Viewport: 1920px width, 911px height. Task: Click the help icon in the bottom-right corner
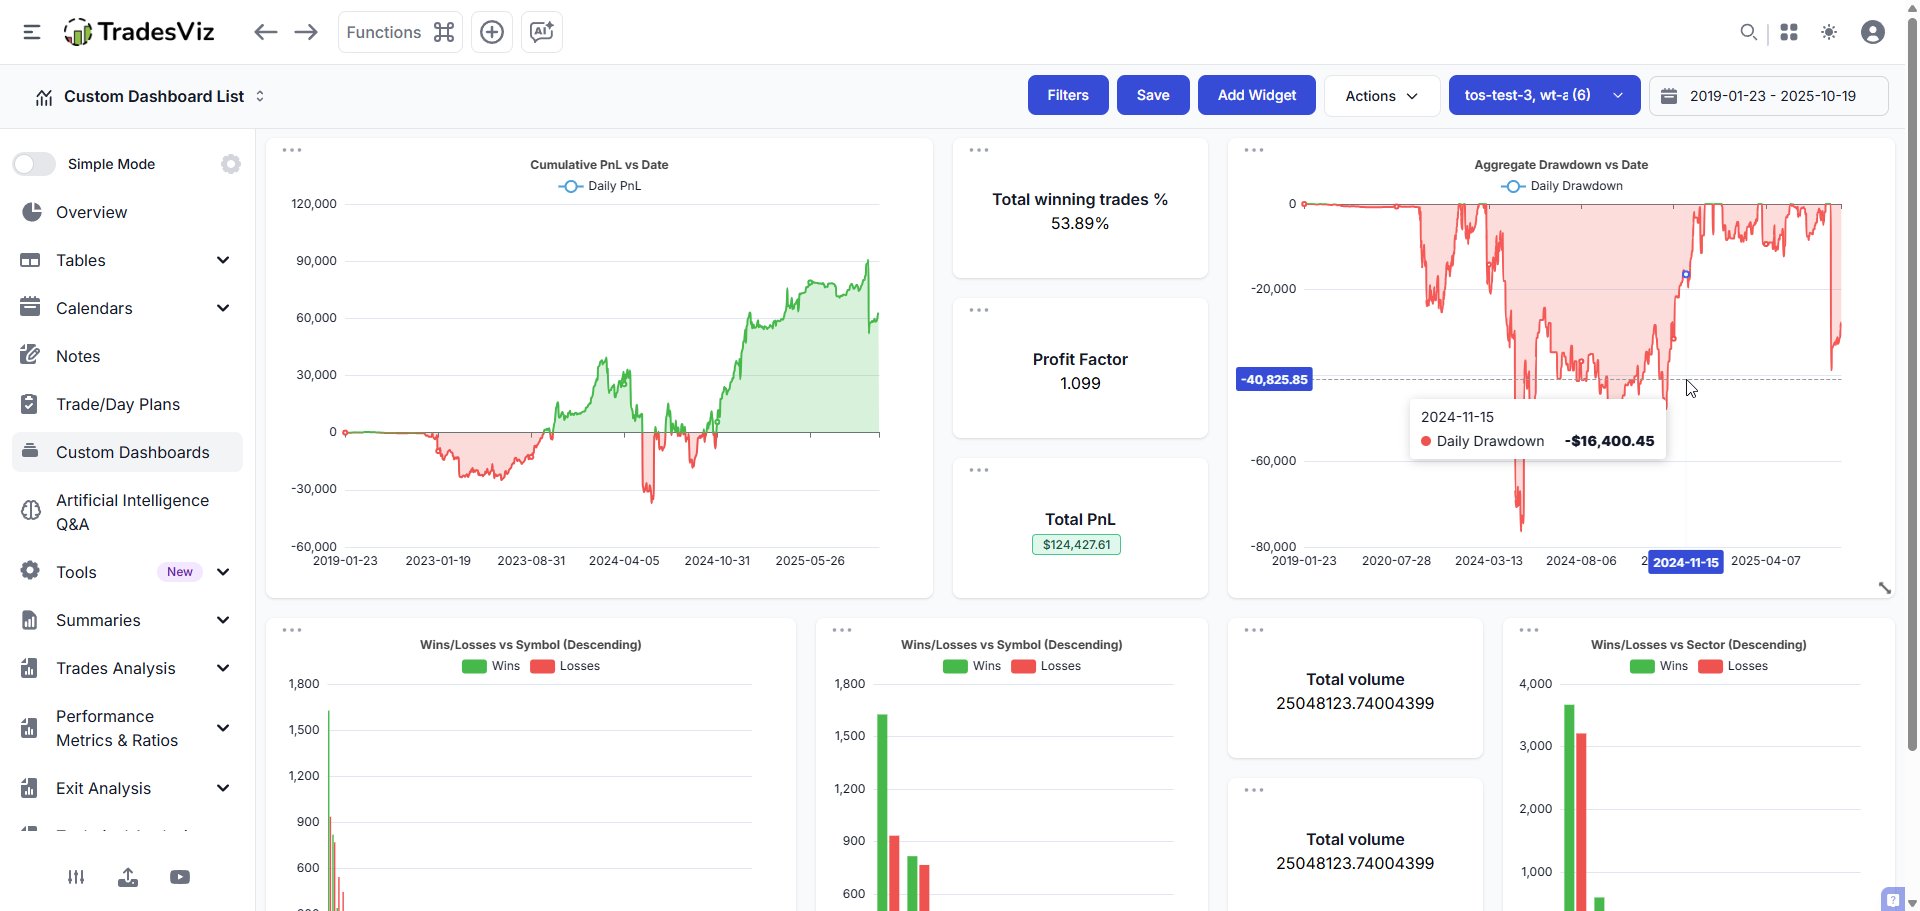point(1892,899)
